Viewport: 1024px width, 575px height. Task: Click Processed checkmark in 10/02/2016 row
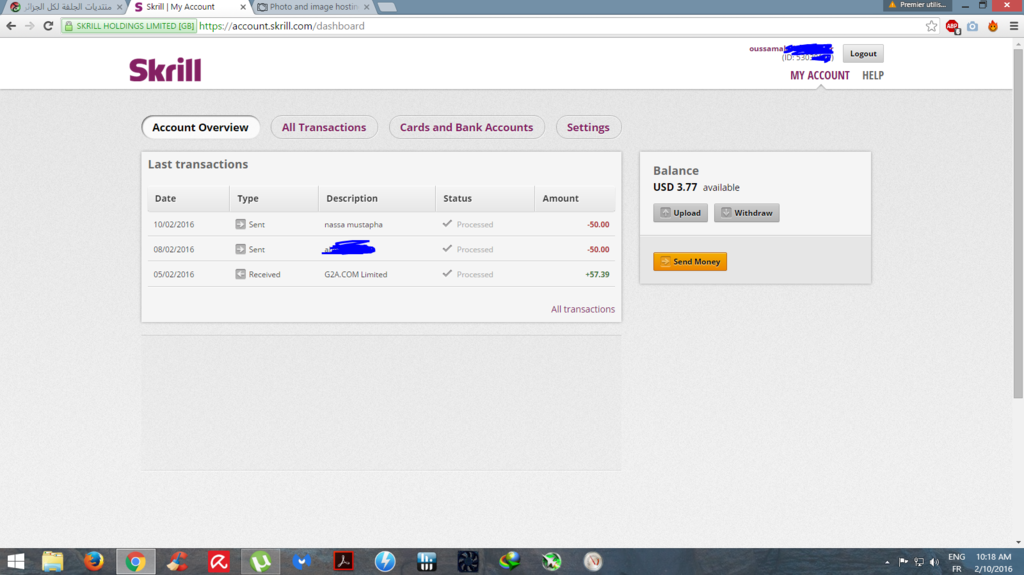point(447,223)
